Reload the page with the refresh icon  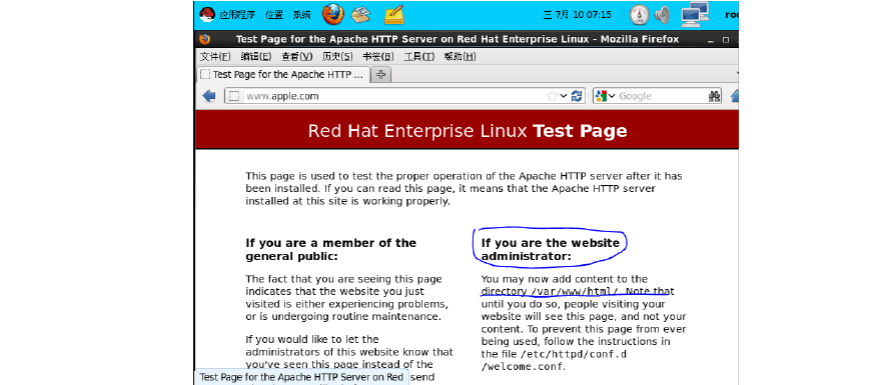click(577, 96)
